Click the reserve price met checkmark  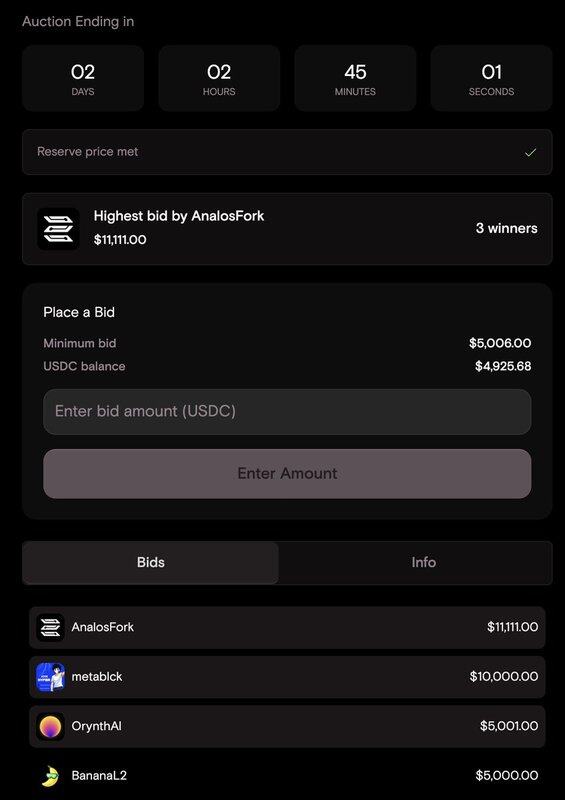[x=530, y=152]
